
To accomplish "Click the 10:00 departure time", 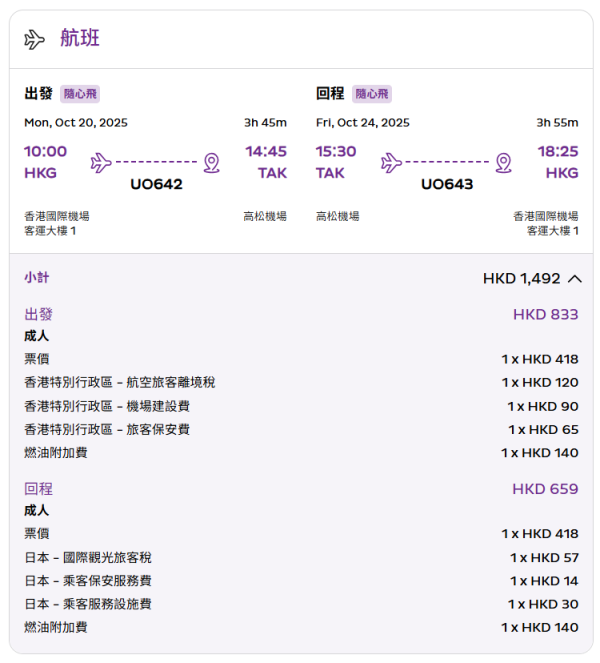I will [45, 151].
